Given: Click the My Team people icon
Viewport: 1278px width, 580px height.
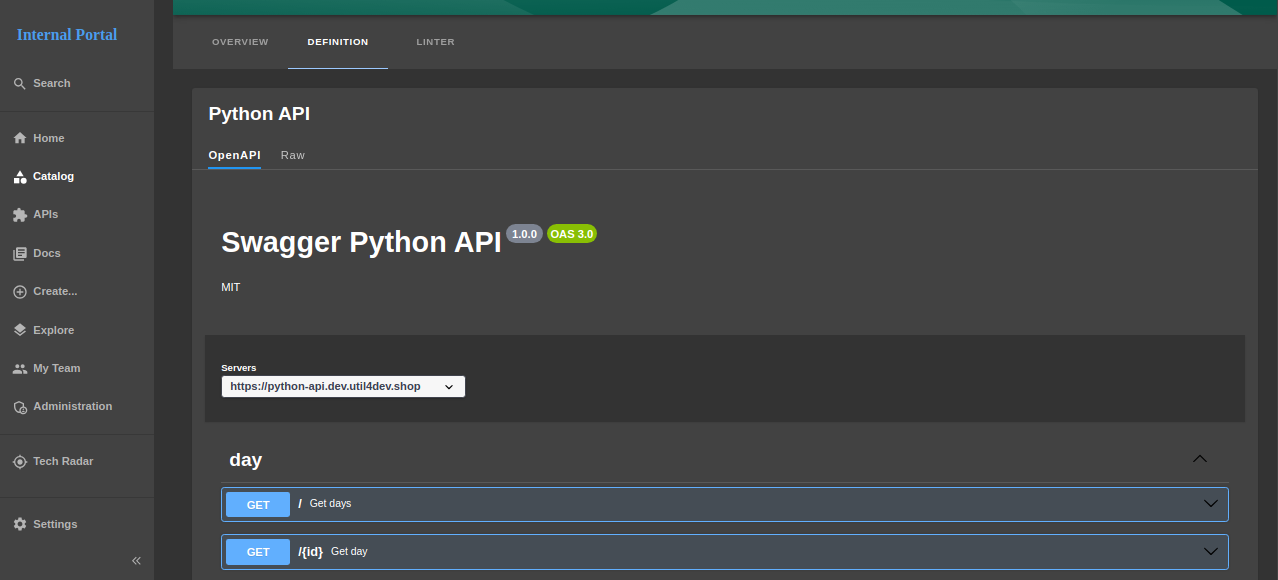Looking at the screenshot, I should (19, 369).
